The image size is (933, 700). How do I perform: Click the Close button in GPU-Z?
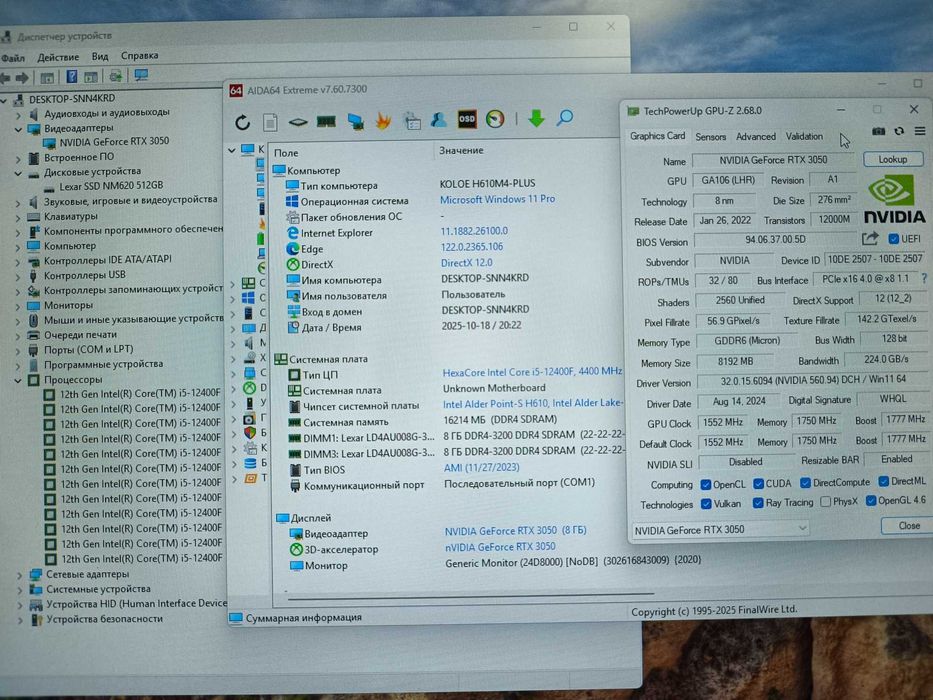point(908,526)
